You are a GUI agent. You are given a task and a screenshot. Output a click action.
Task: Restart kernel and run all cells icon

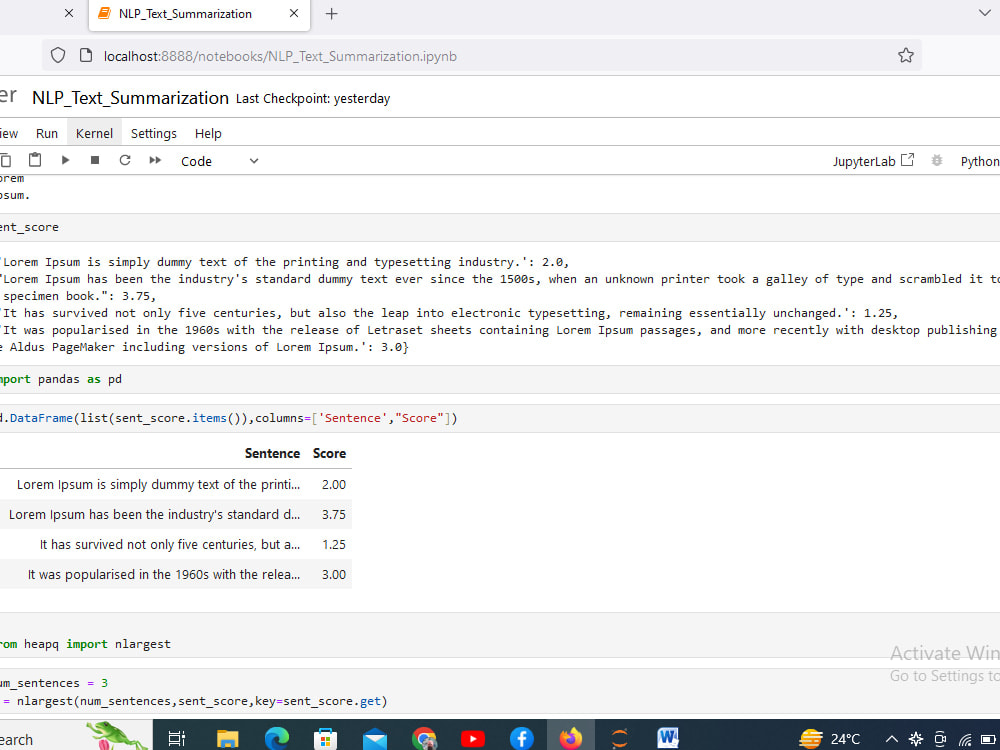pyautogui.click(x=155, y=160)
